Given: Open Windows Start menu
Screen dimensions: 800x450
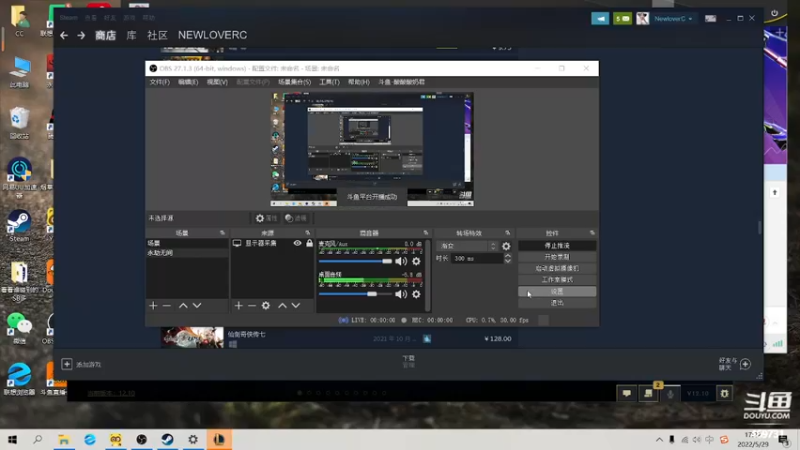Looking at the screenshot, I should point(12,439).
